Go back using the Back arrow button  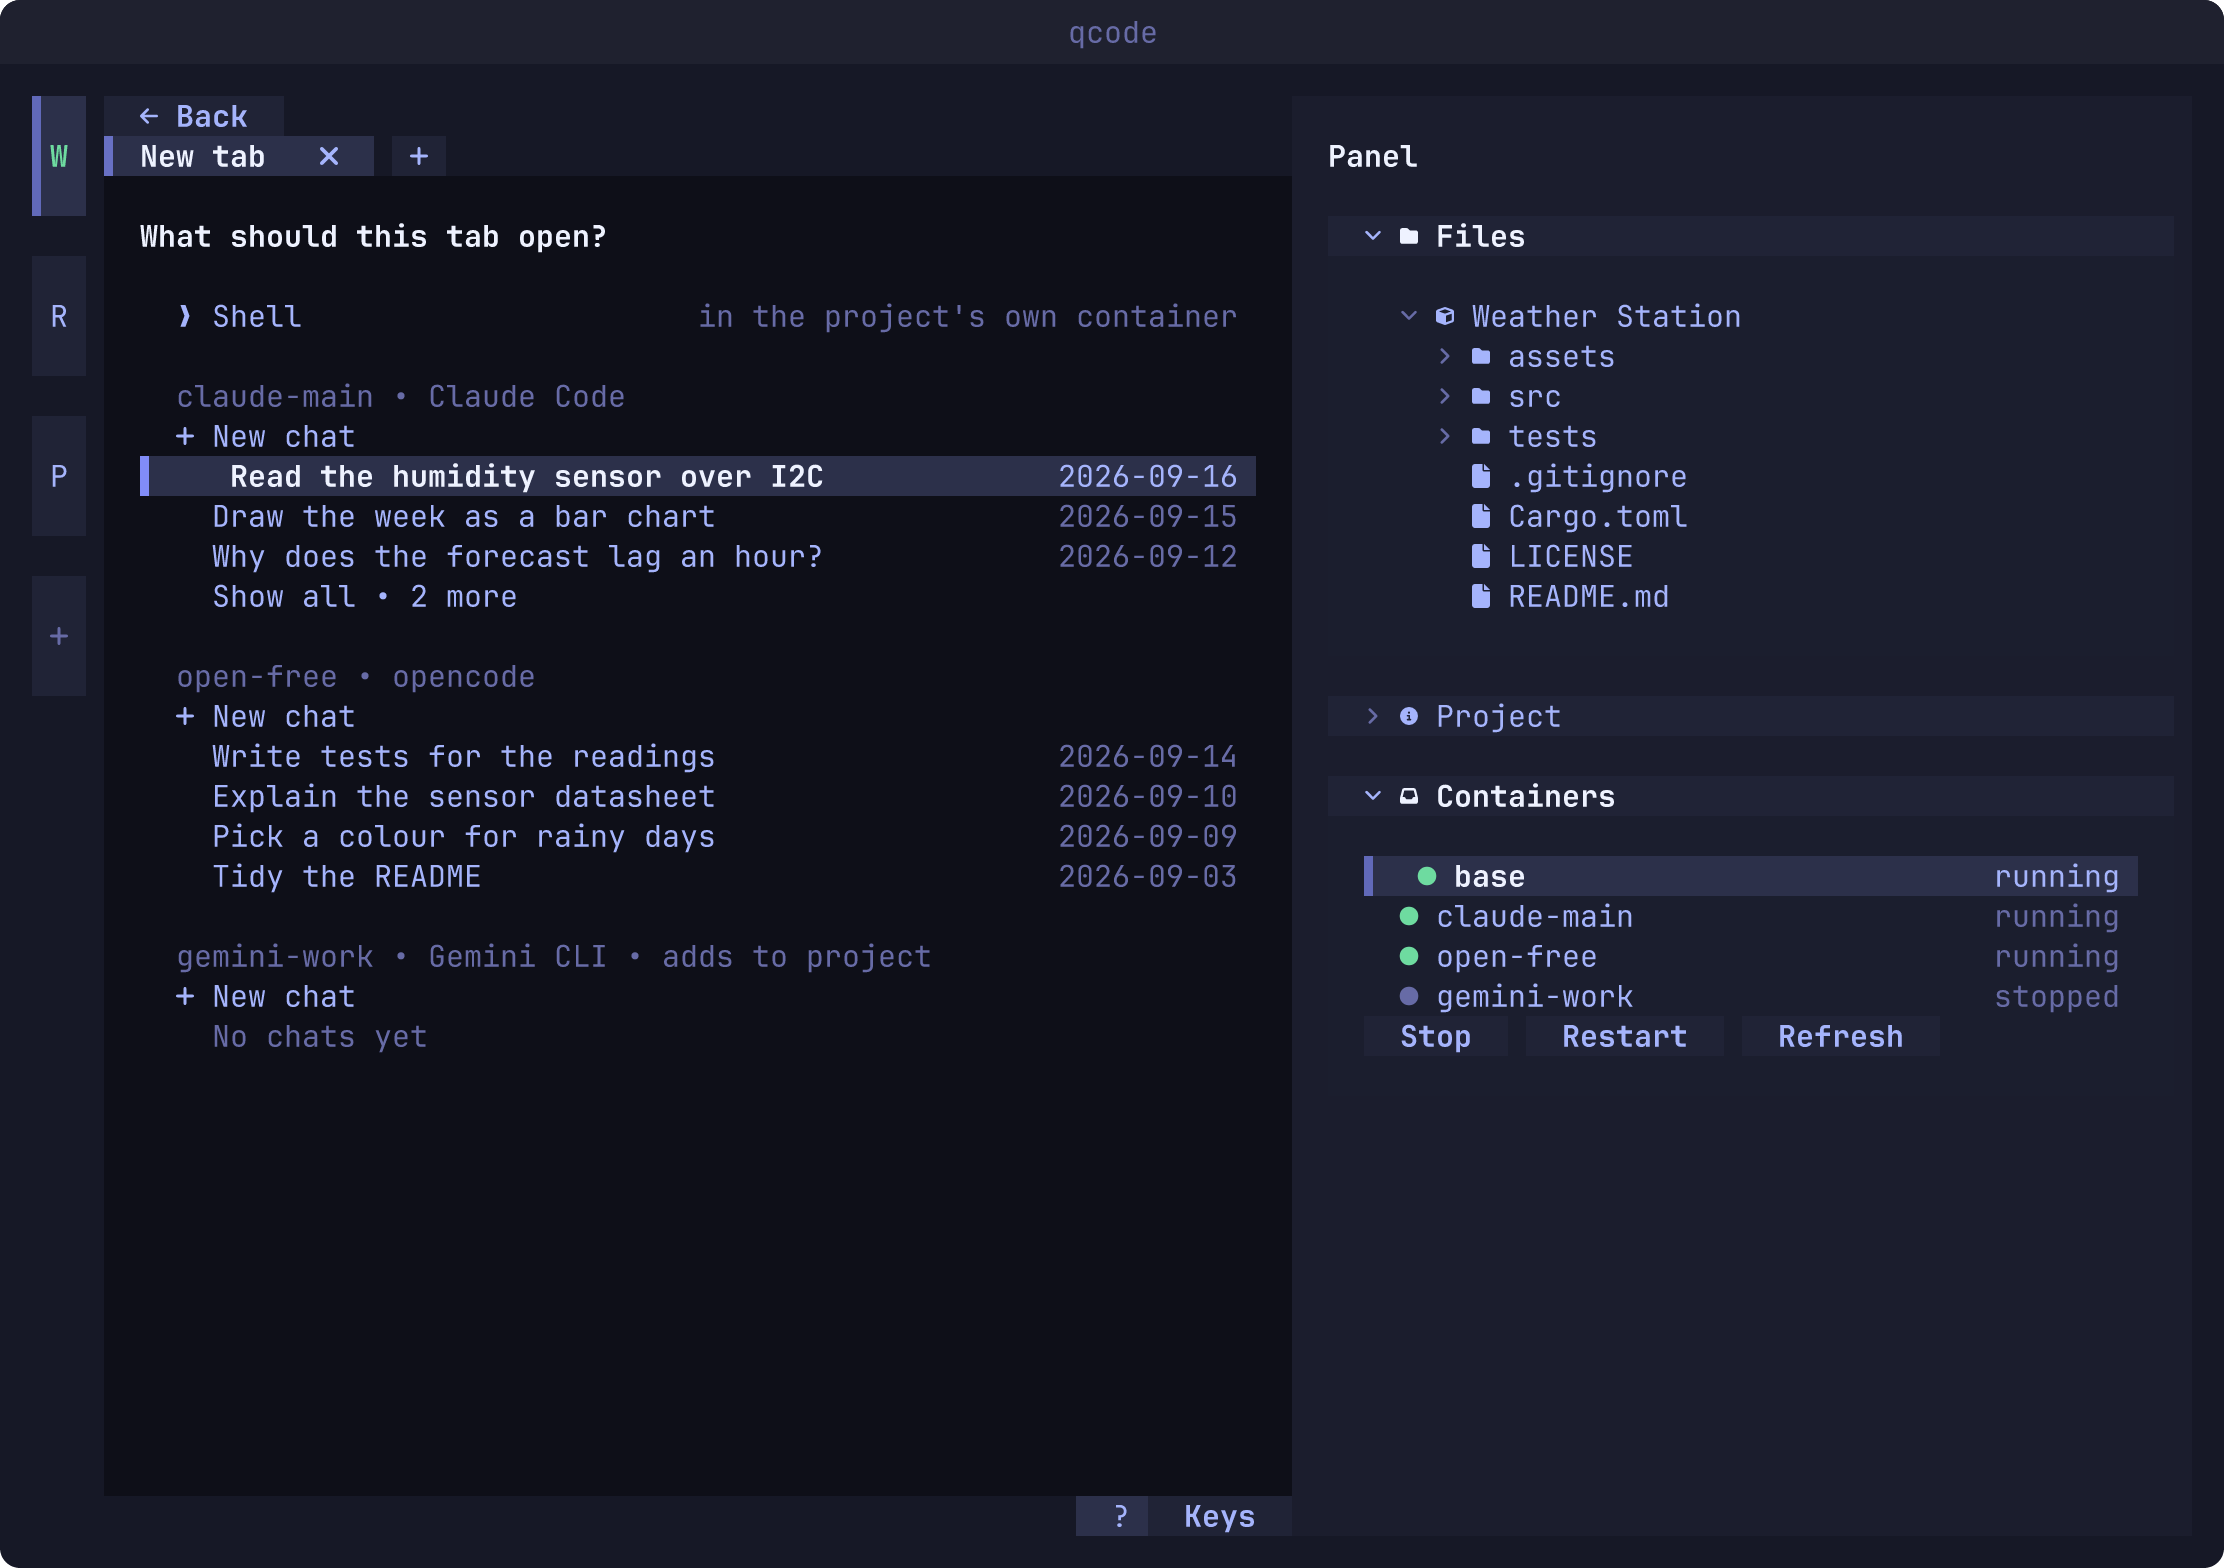tap(193, 116)
